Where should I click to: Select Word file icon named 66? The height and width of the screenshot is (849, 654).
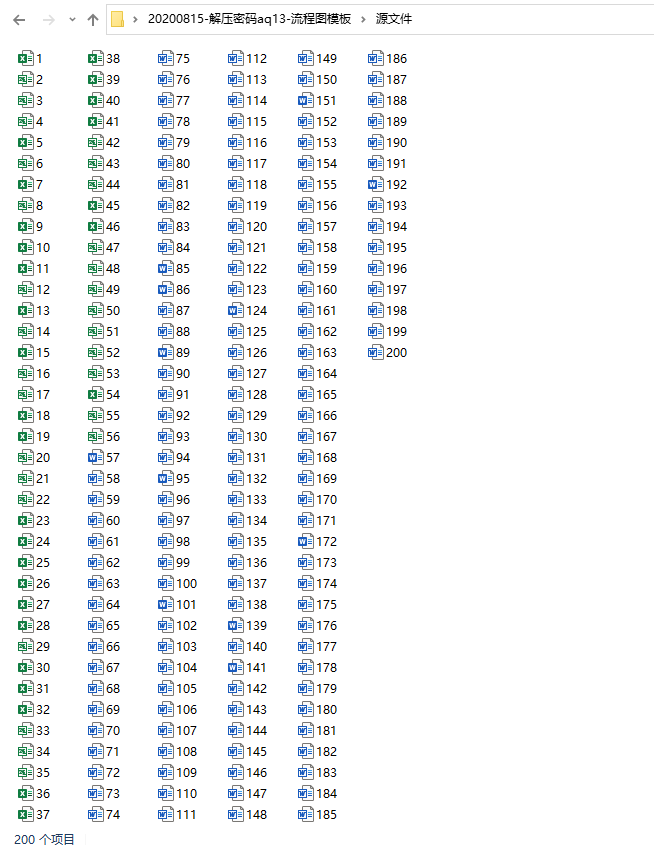[x=95, y=646]
